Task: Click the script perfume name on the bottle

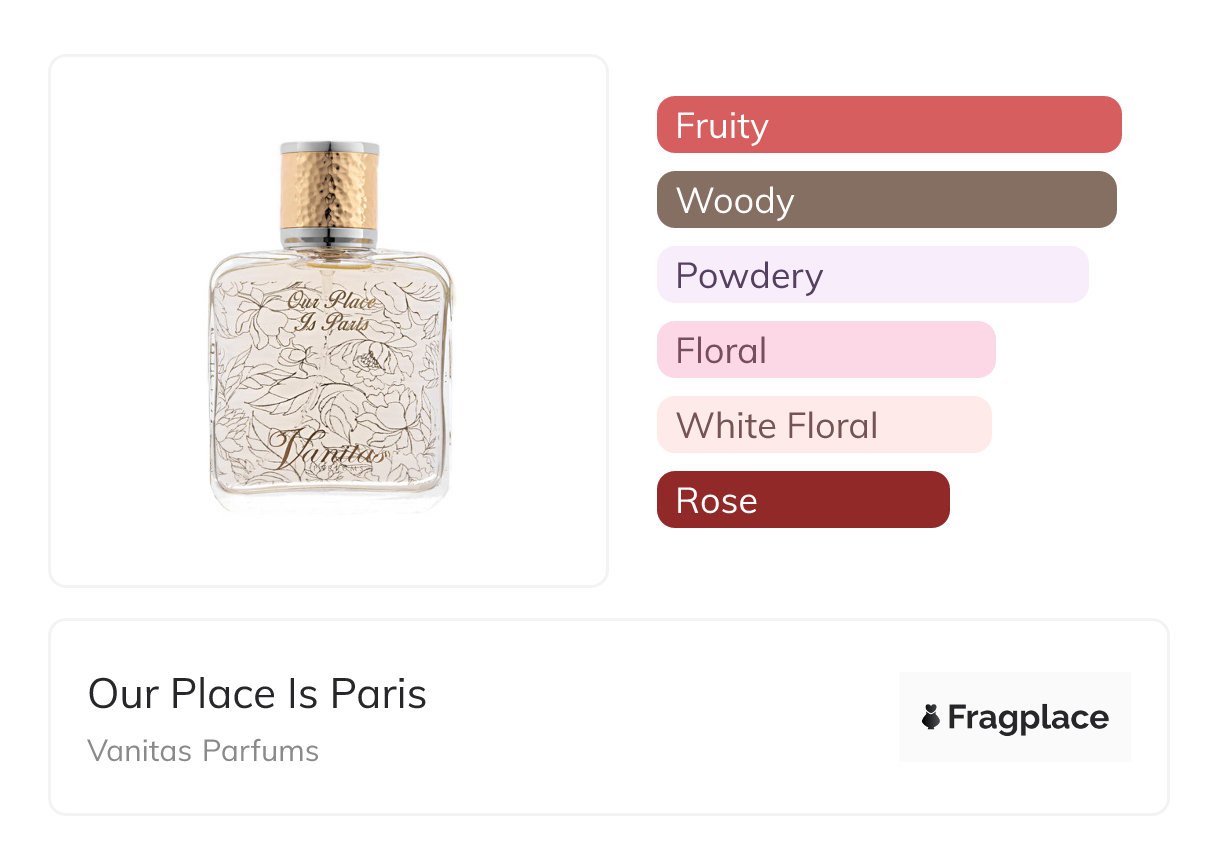Action: (330, 311)
